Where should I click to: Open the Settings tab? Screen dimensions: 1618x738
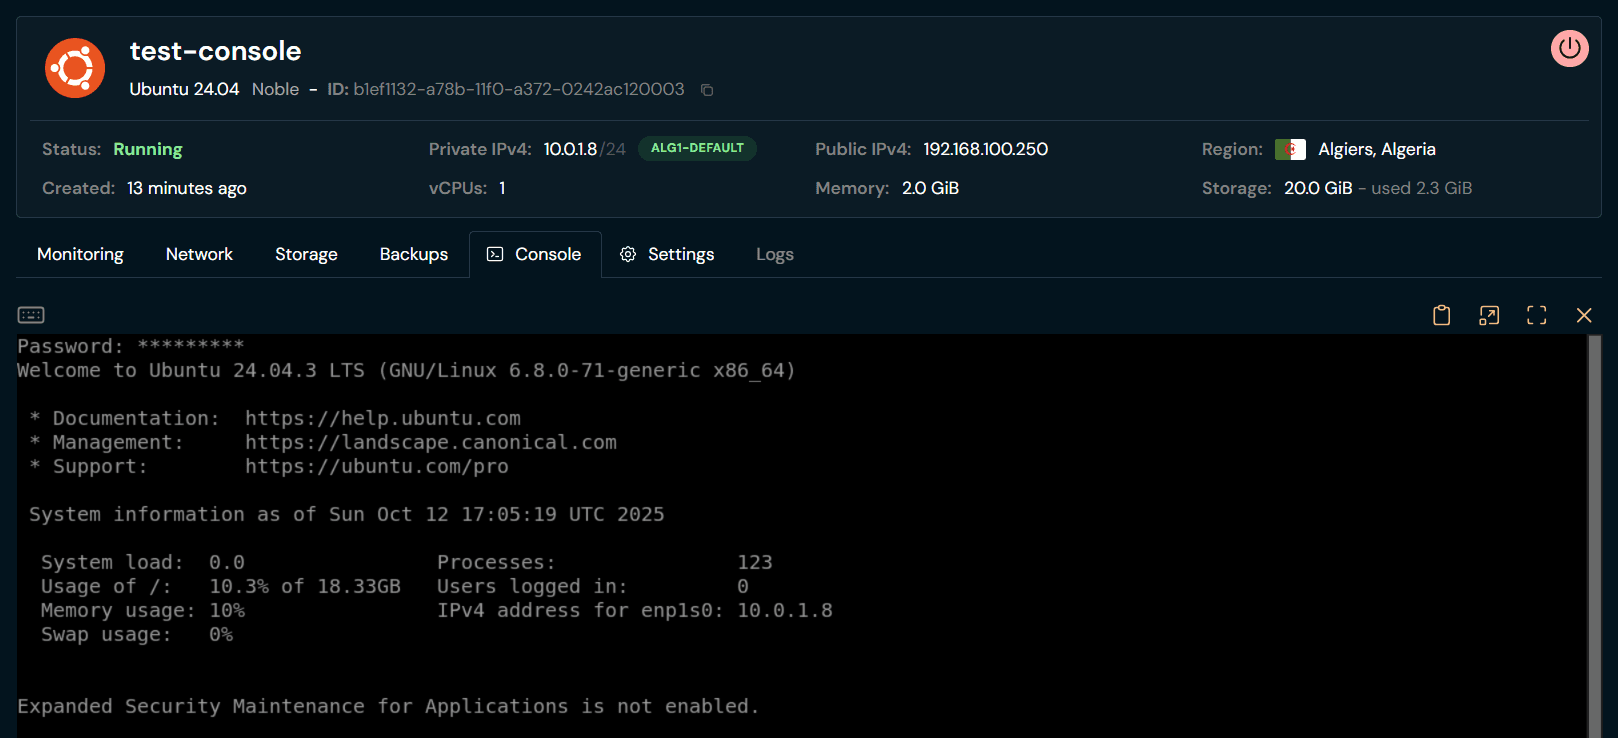(x=667, y=254)
